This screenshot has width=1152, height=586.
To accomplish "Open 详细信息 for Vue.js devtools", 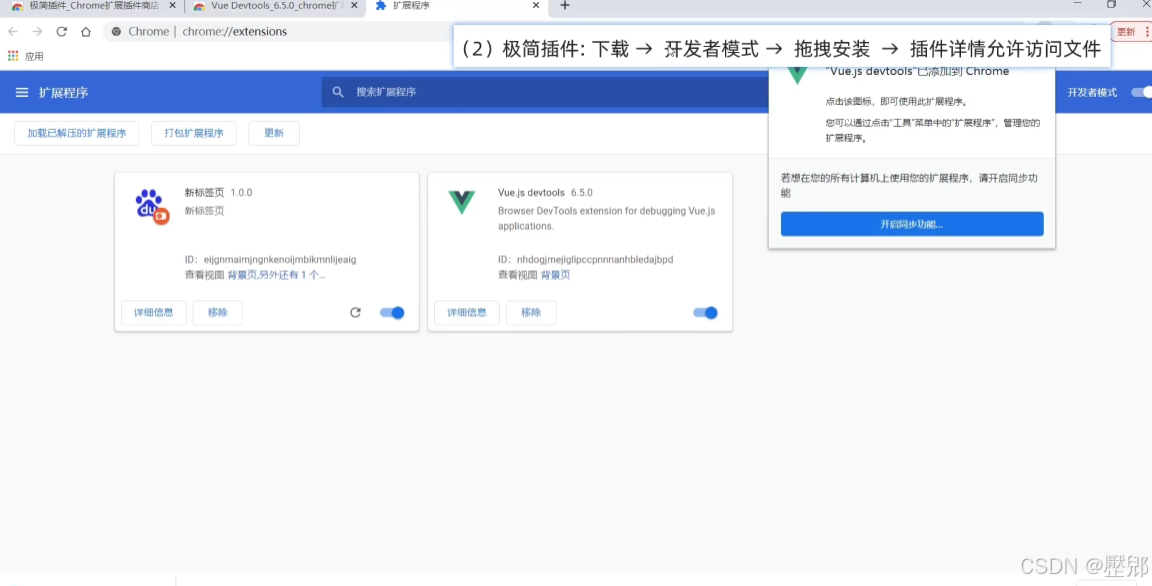I will point(467,313).
